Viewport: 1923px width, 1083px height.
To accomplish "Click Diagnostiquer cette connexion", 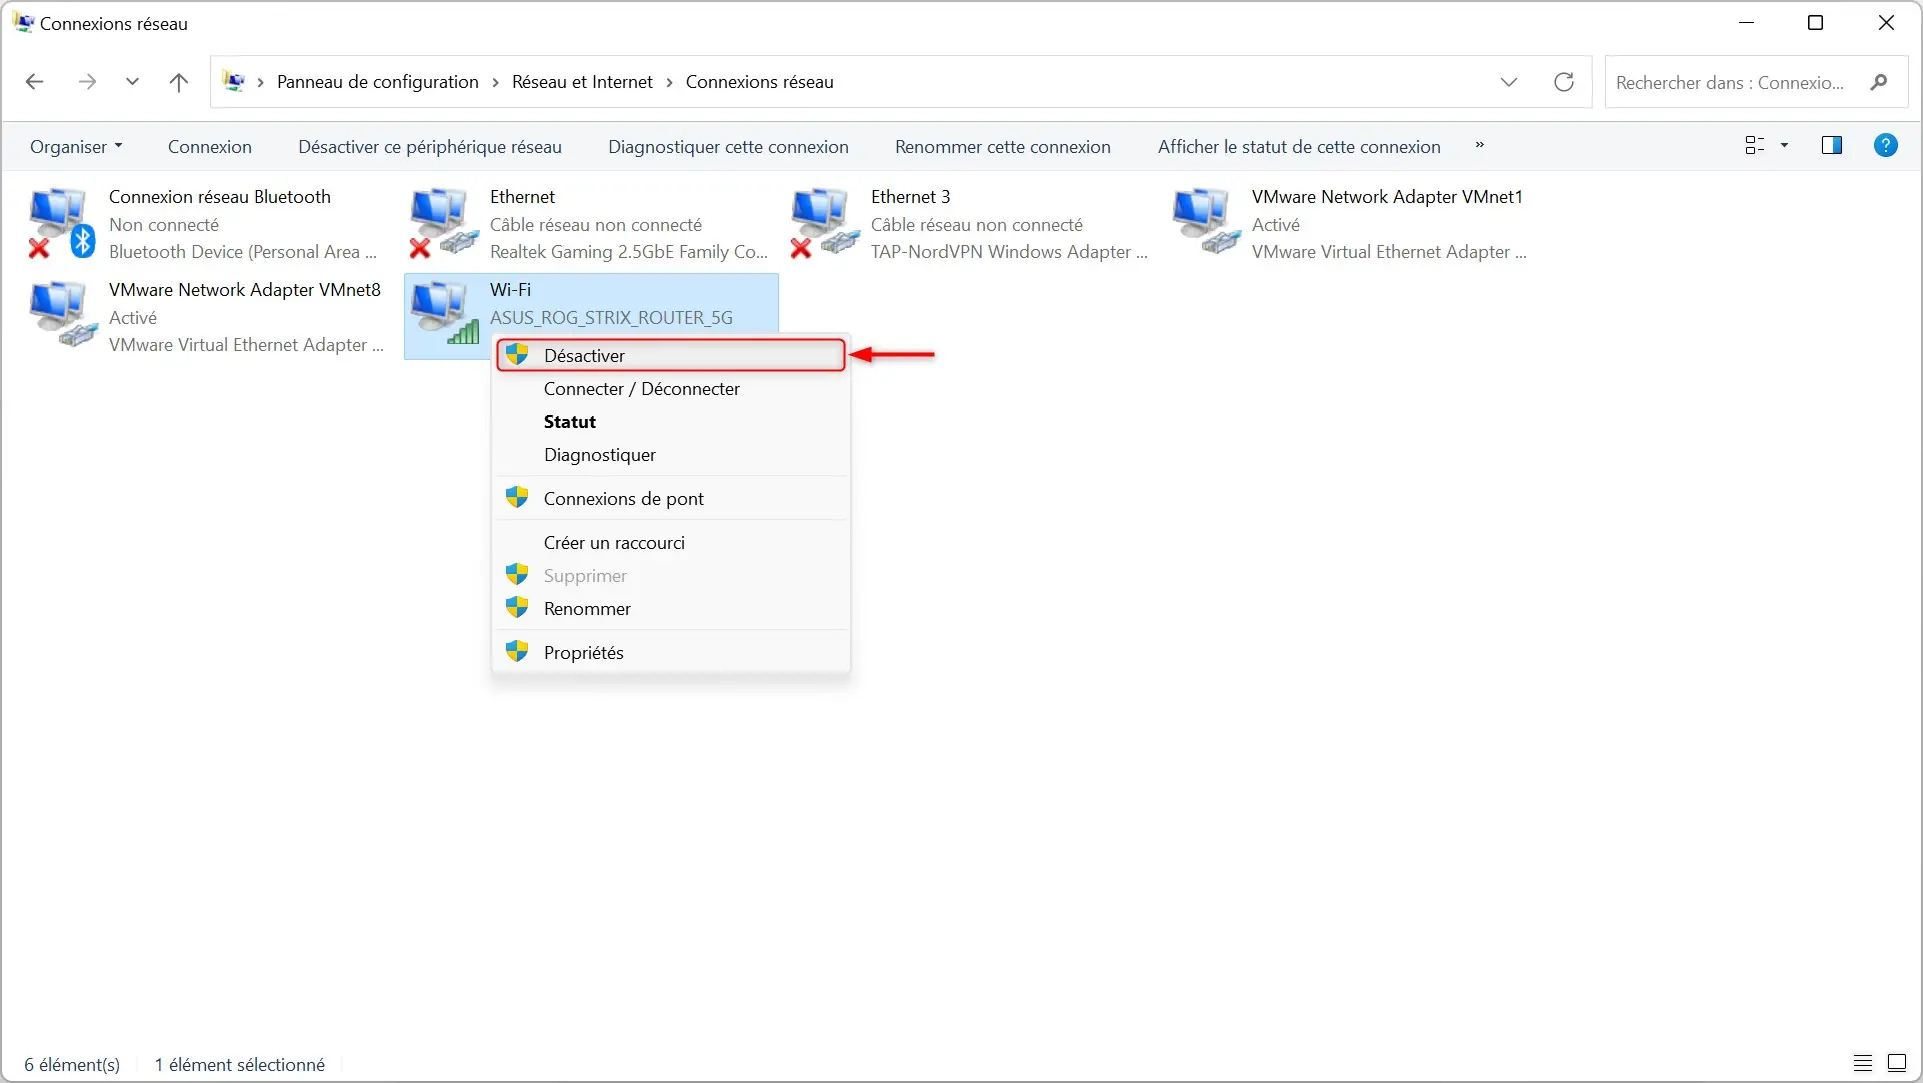I will (728, 147).
